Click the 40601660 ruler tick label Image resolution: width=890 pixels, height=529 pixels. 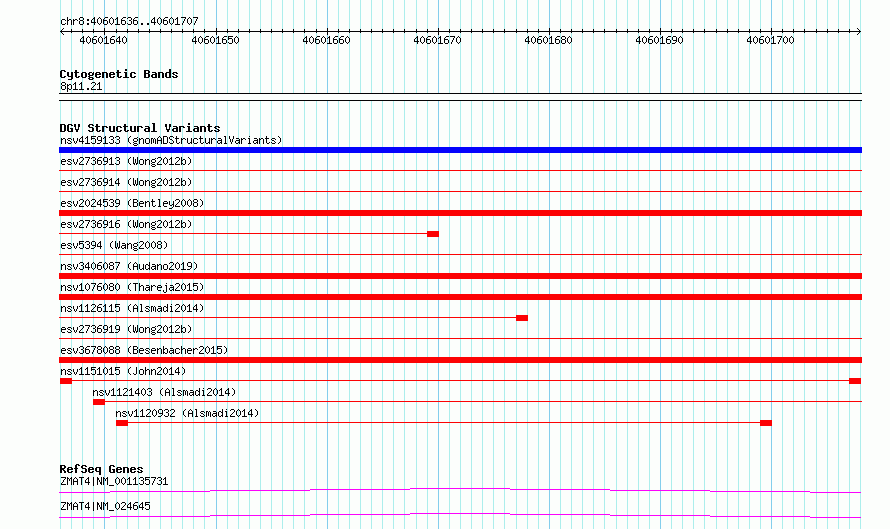pos(326,40)
